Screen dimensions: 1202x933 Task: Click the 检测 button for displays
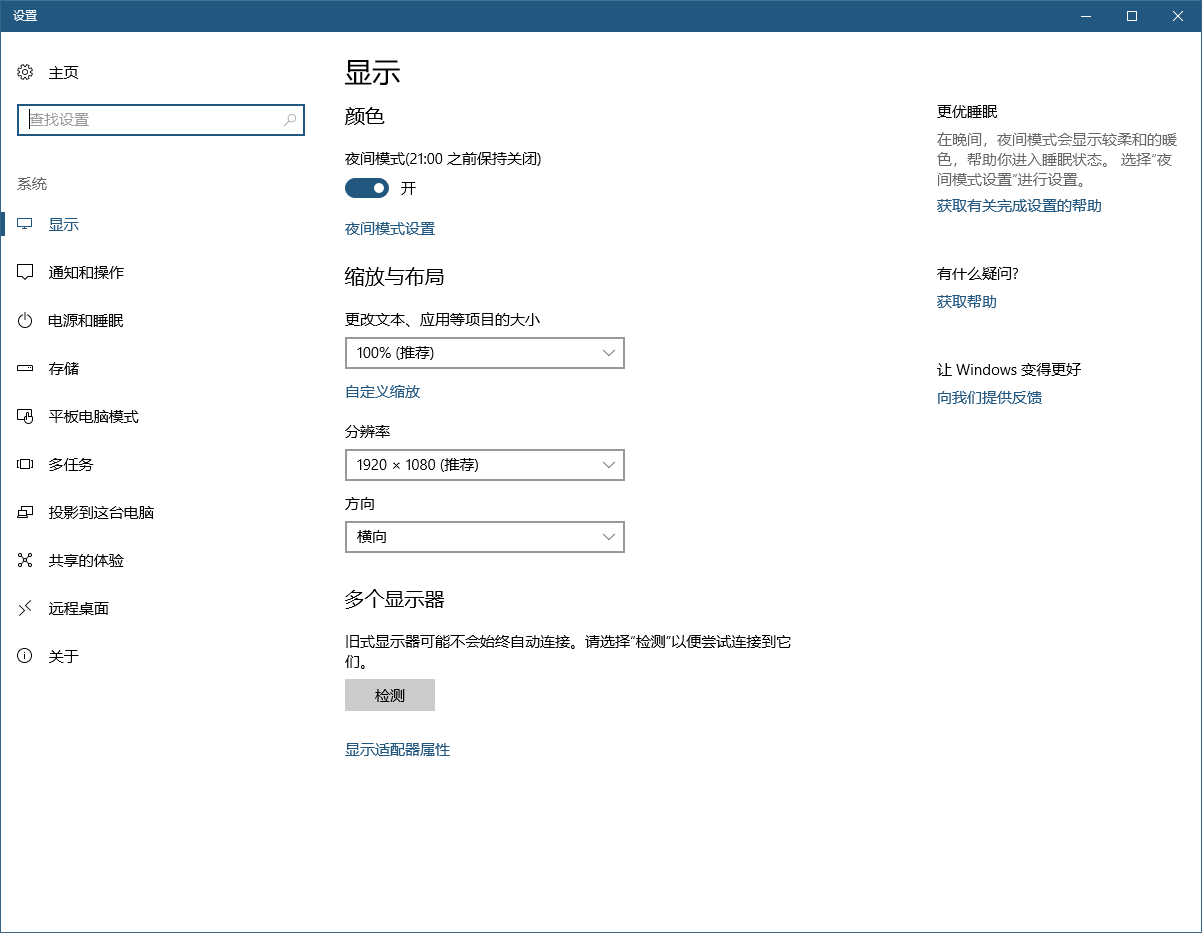coord(389,695)
